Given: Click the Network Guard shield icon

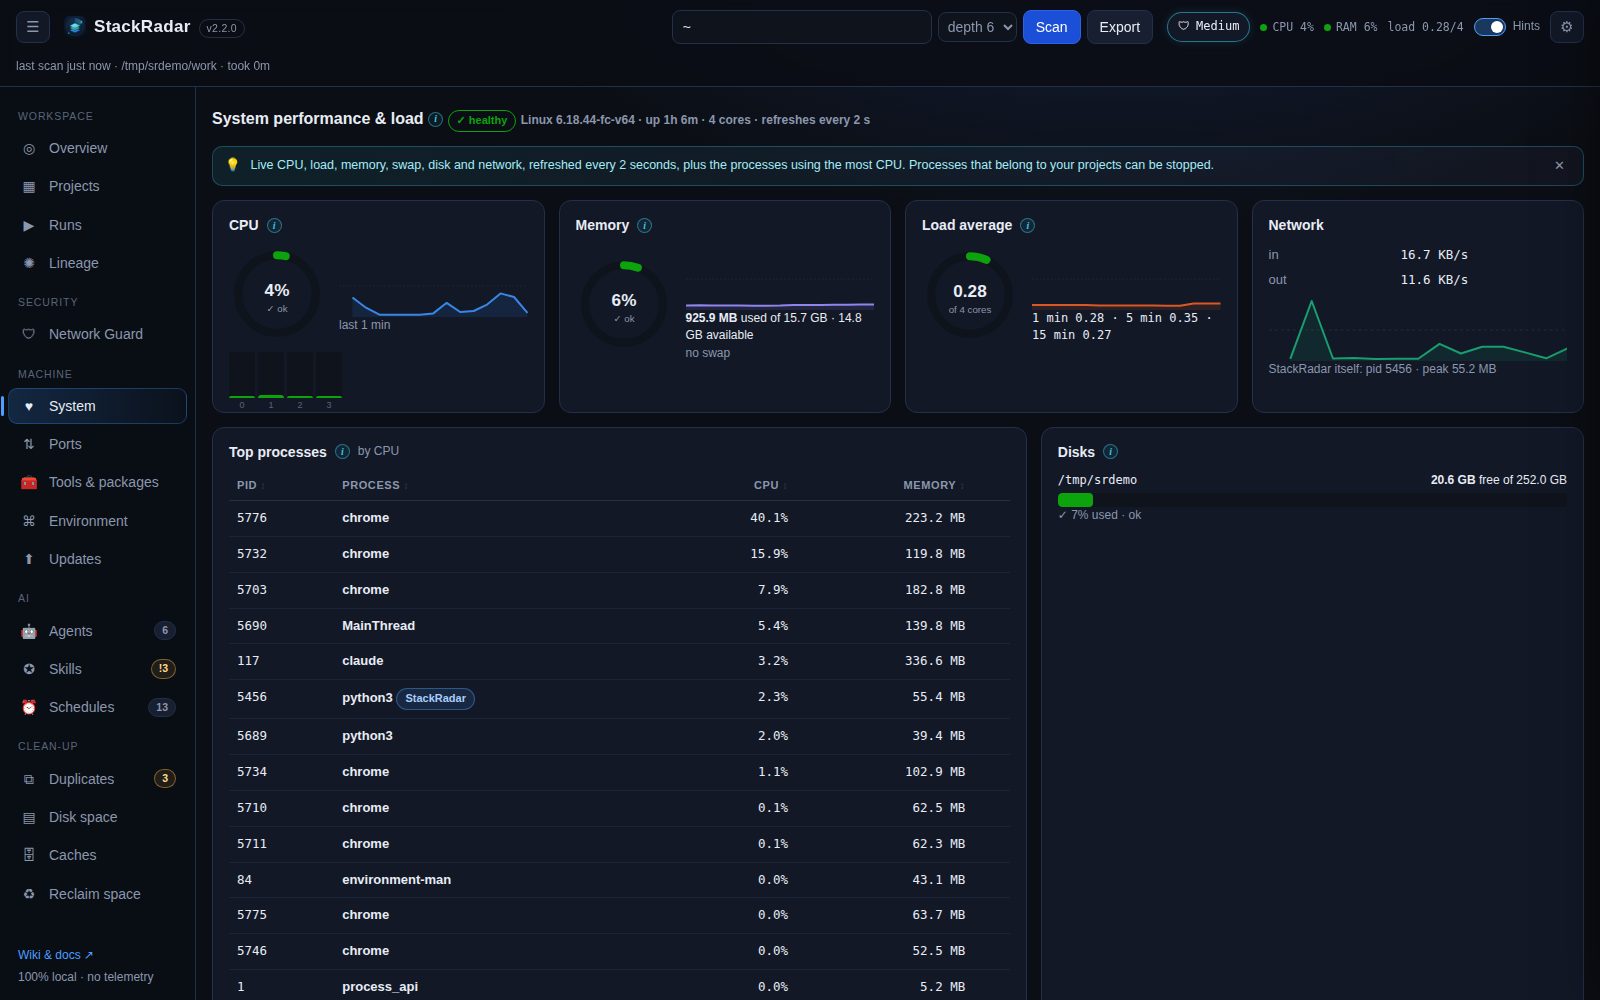Looking at the screenshot, I should point(29,334).
